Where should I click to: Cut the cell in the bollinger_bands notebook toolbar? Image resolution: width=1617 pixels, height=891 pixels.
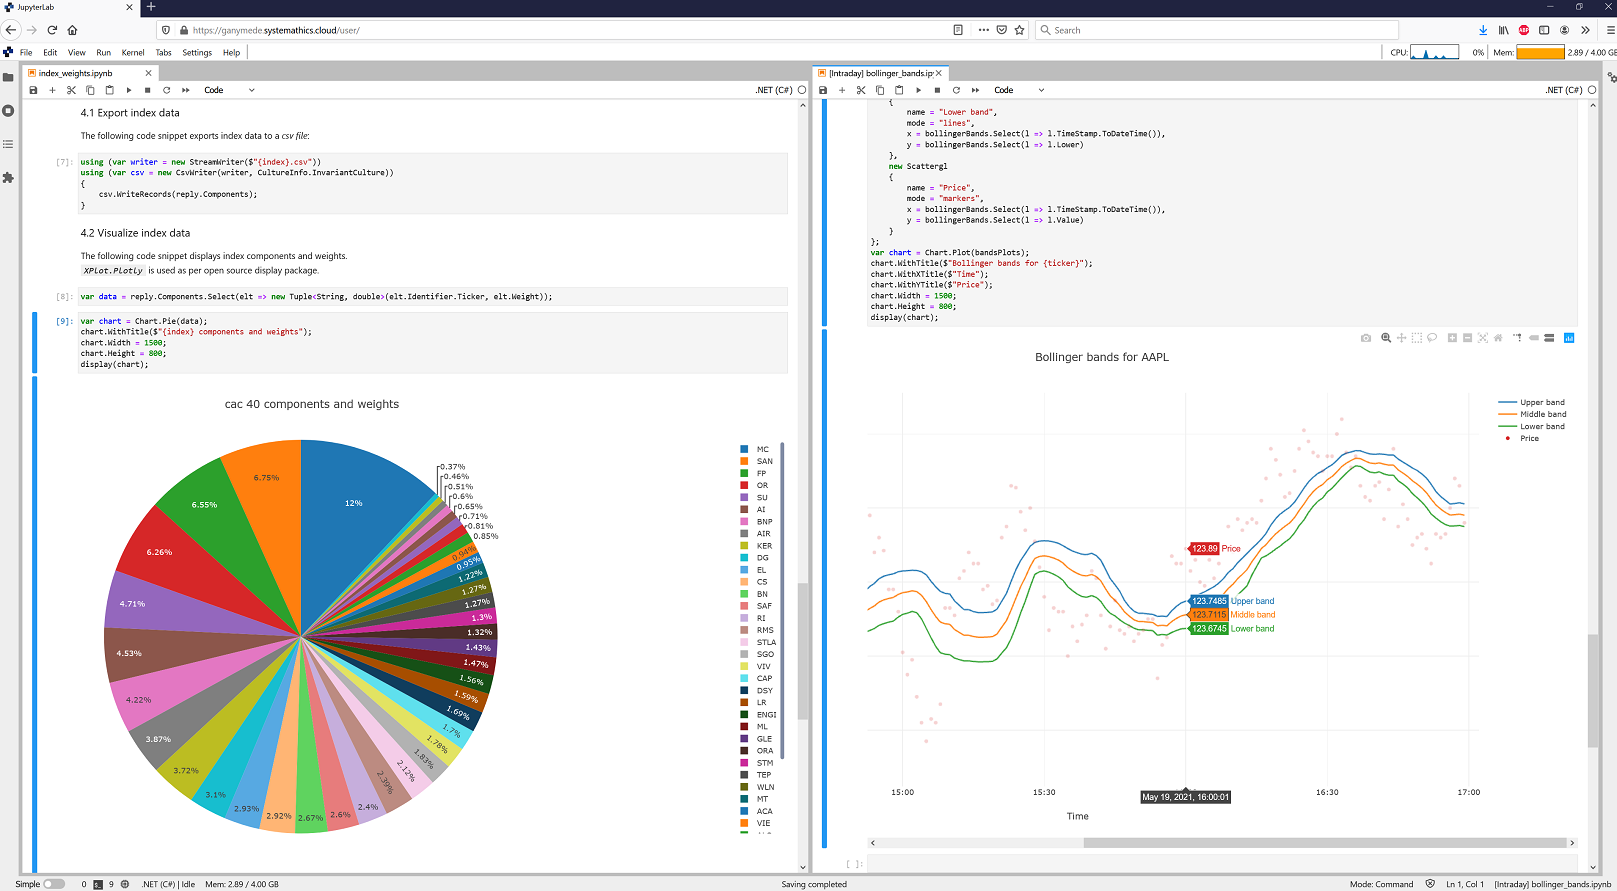tap(861, 90)
